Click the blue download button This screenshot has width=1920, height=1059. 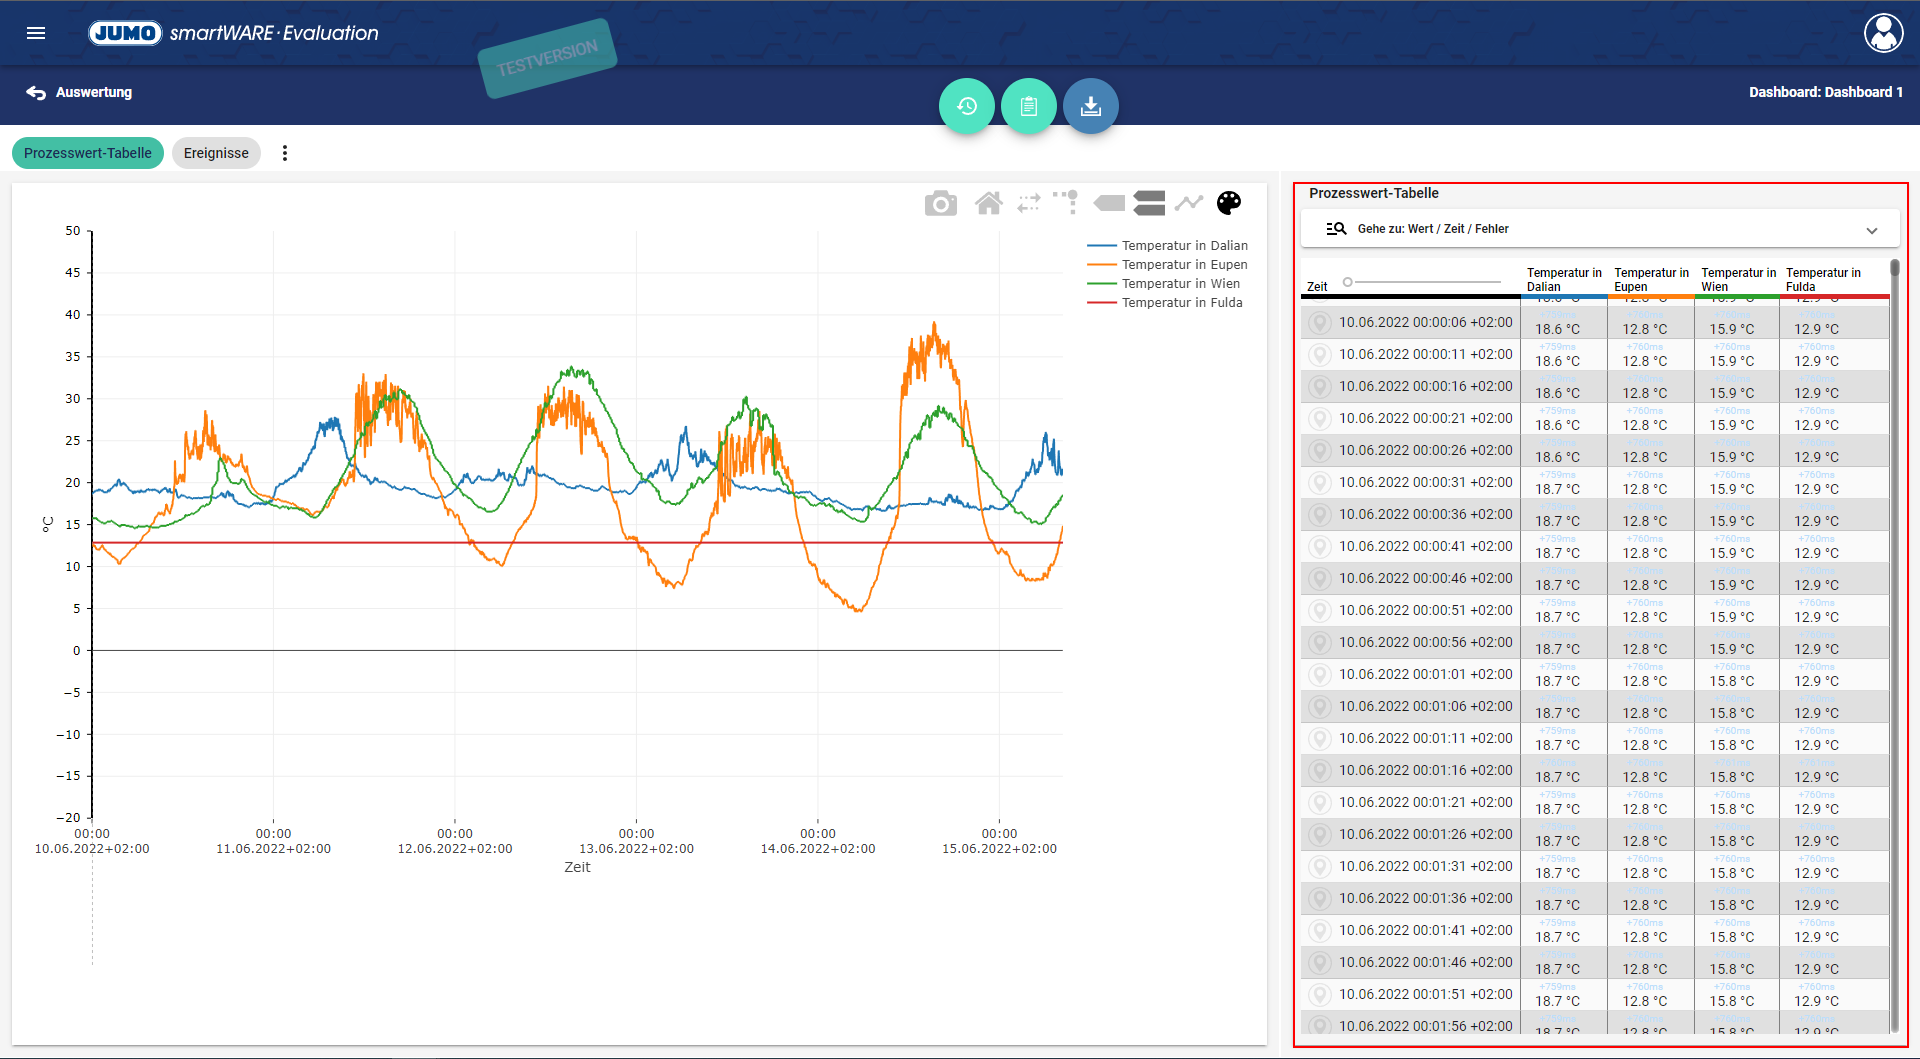1090,106
